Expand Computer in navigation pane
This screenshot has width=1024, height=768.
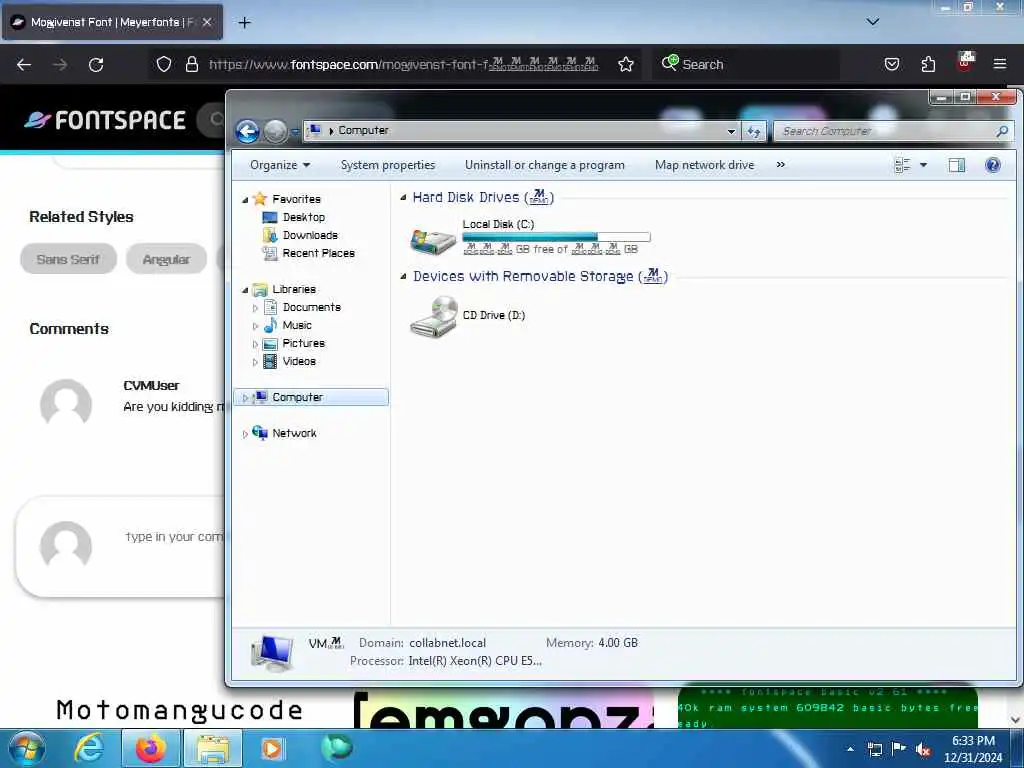click(245, 398)
